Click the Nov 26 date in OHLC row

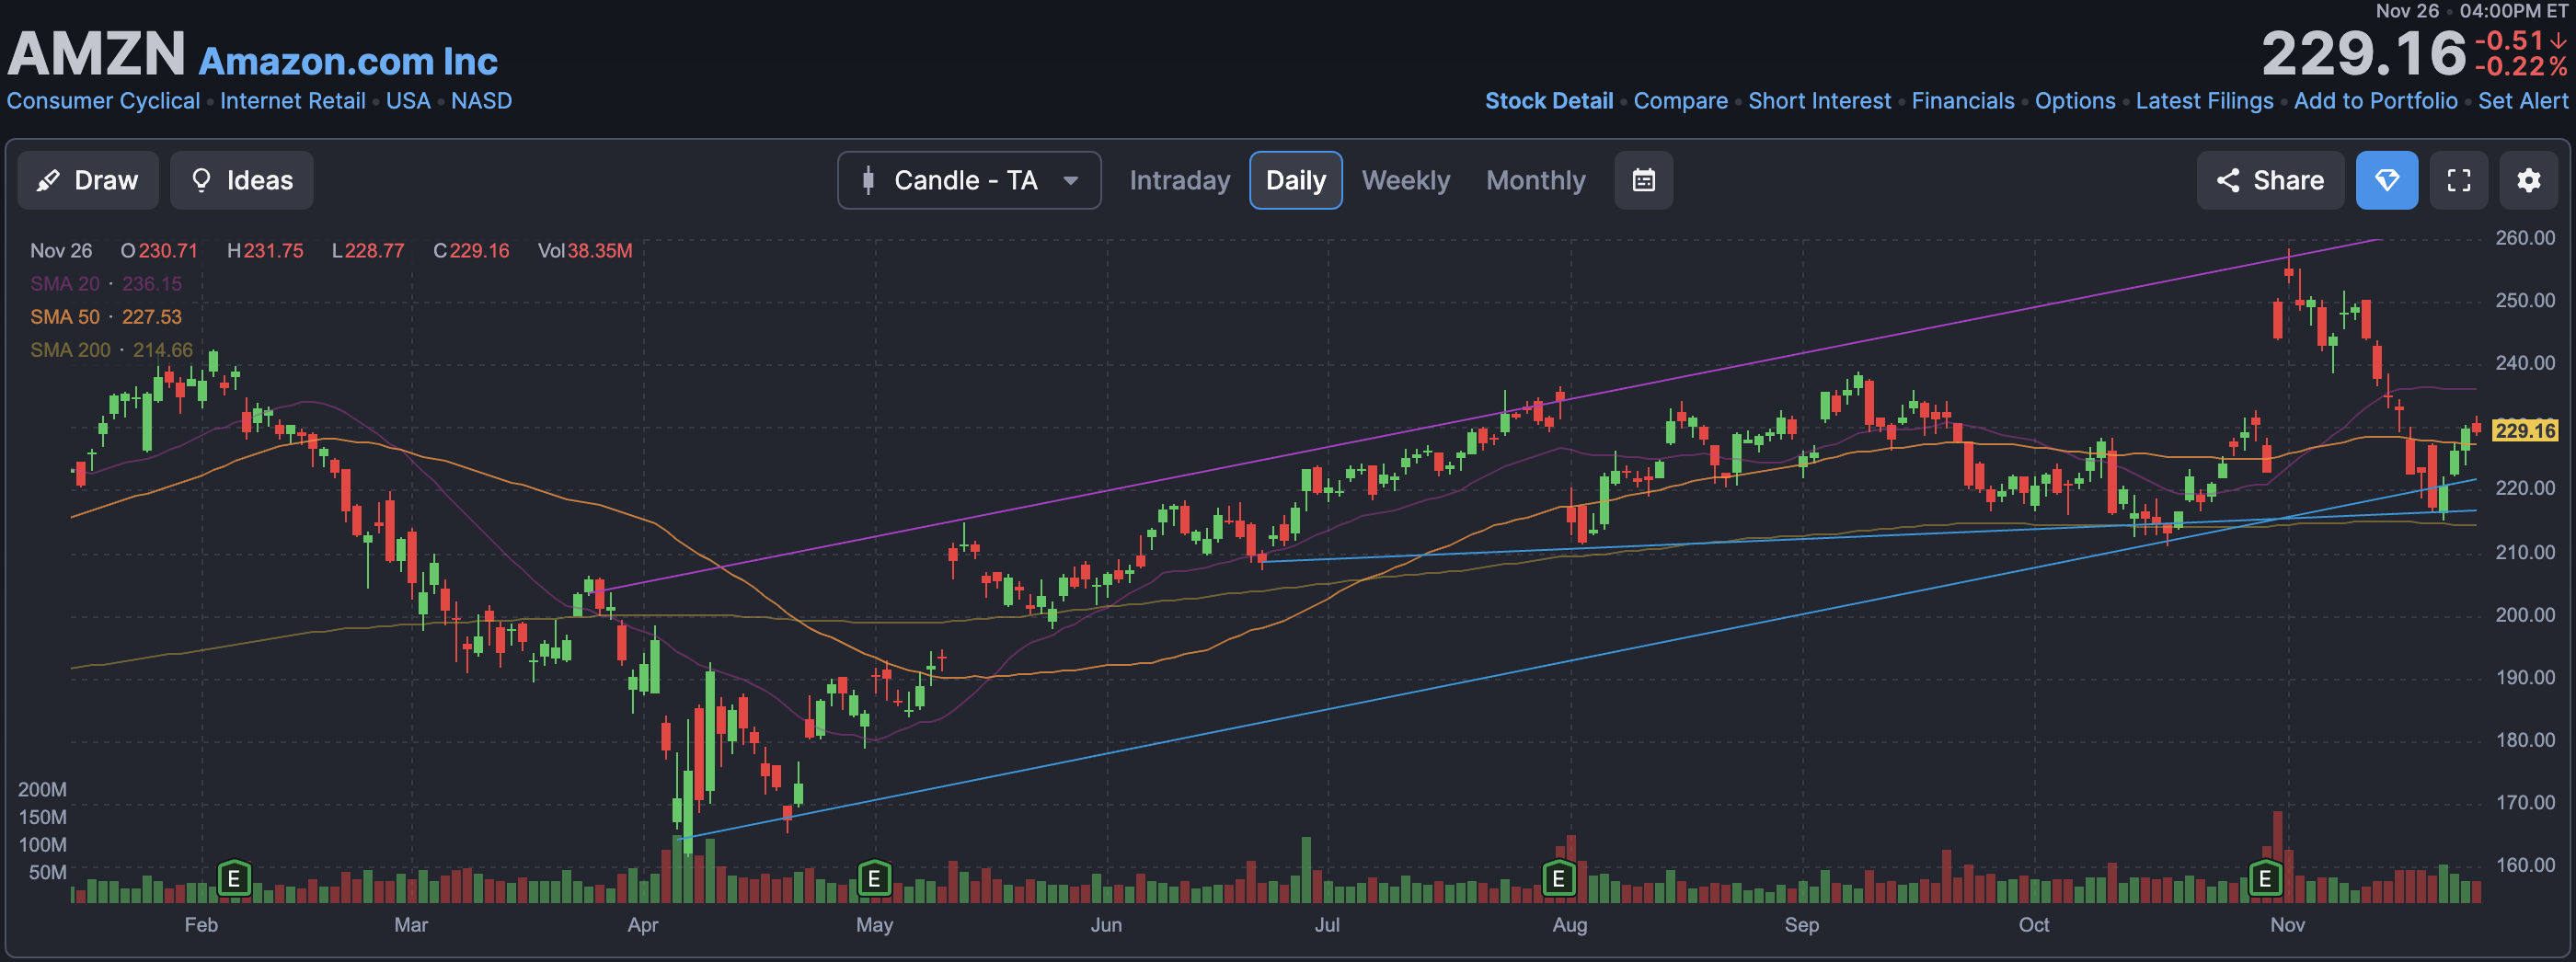tap(61, 251)
